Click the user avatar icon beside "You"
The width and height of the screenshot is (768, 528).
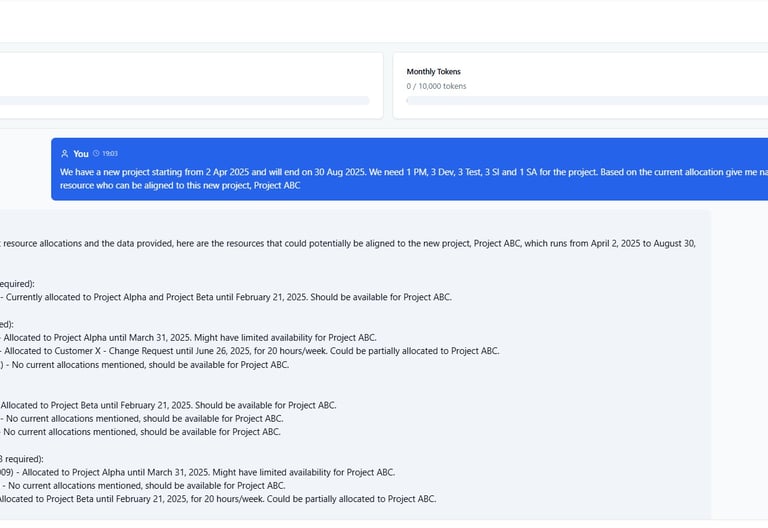pos(65,154)
